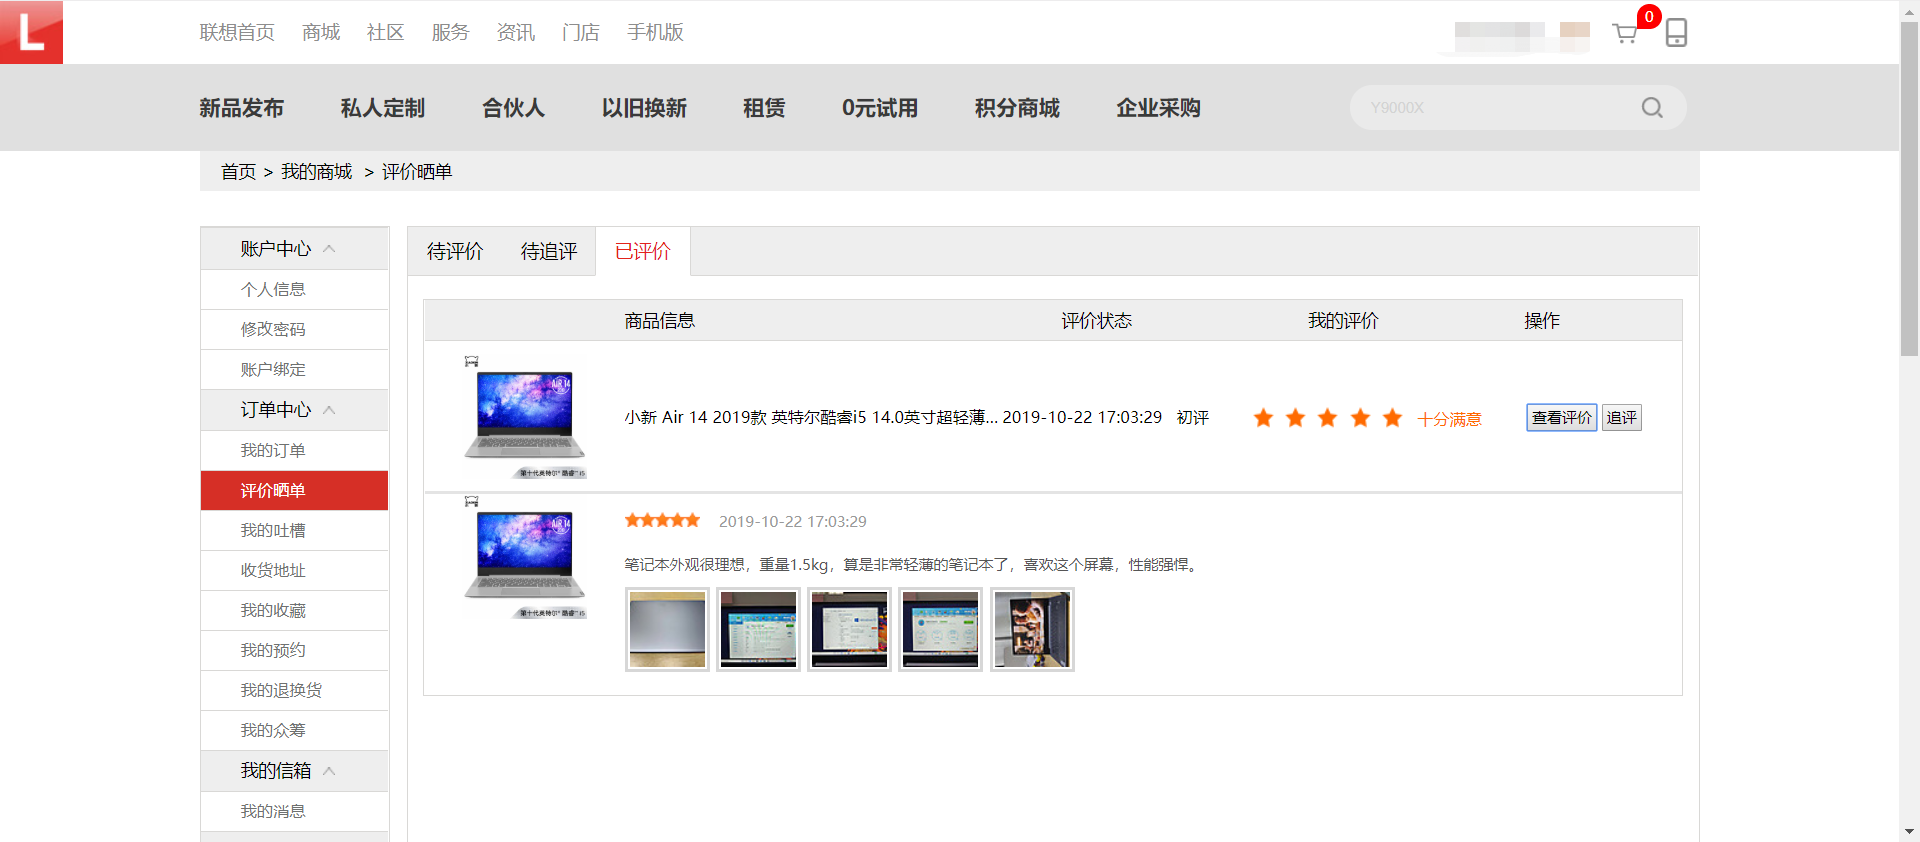Open the shopping cart icon

point(1625,34)
